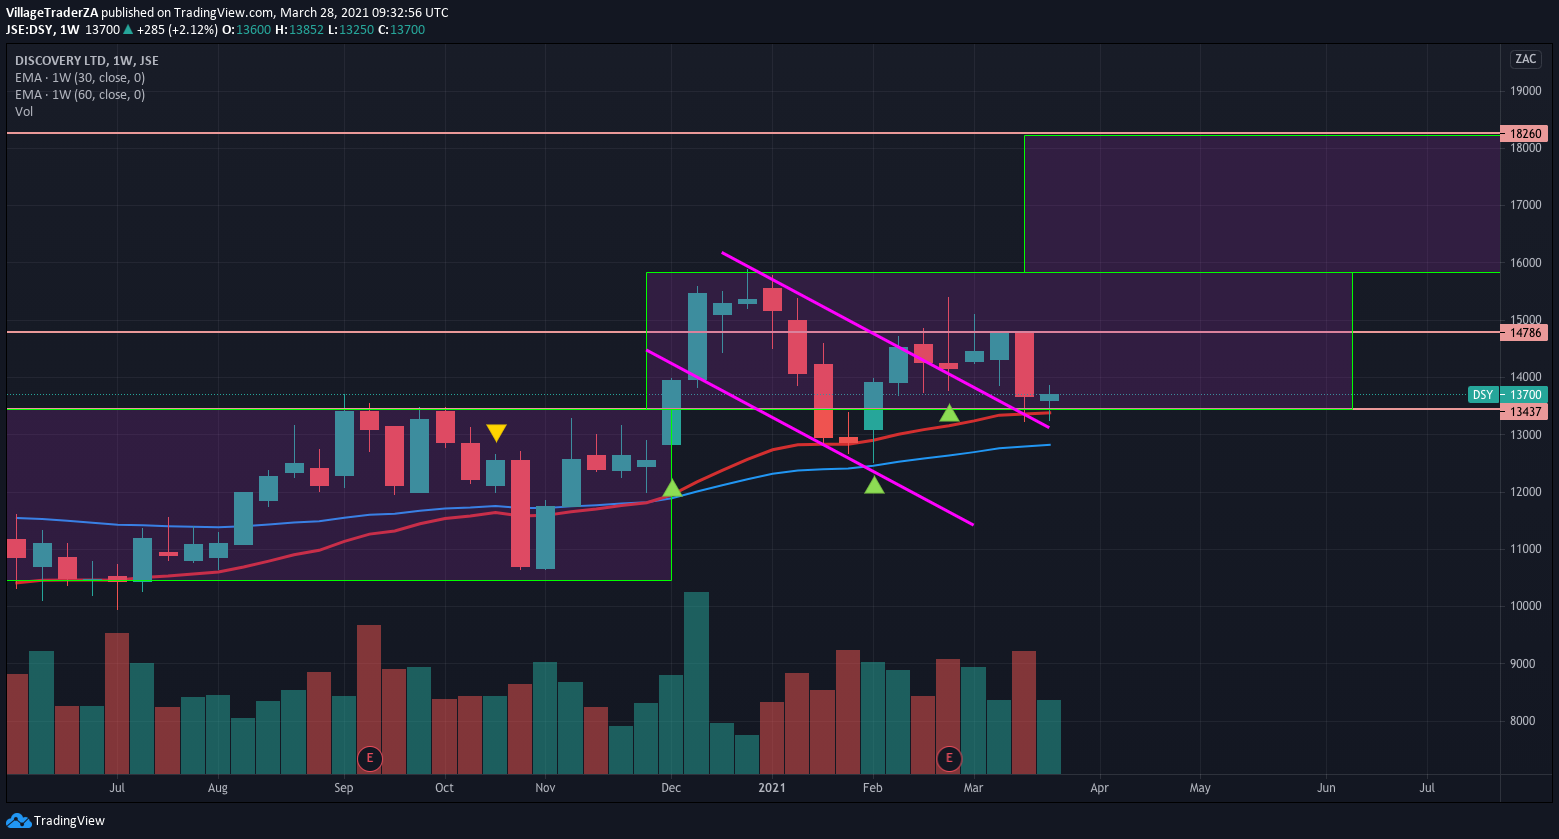Select the yellow downward triangle marker
The height and width of the screenshot is (839, 1559).
(496, 433)
